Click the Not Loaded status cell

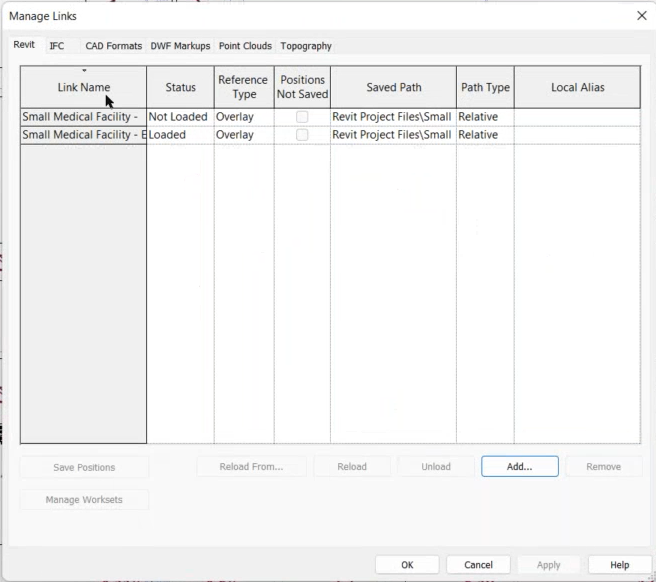[180, 117]
